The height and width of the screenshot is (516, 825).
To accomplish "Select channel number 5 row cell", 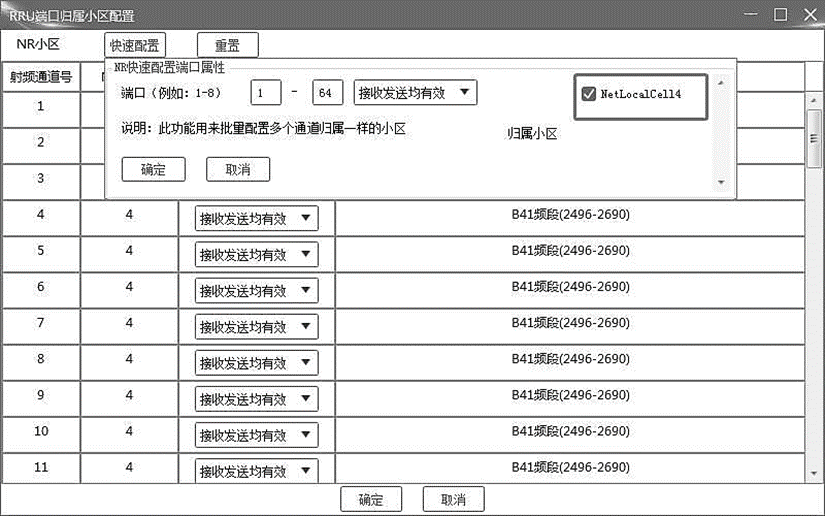I will point(41,254).
